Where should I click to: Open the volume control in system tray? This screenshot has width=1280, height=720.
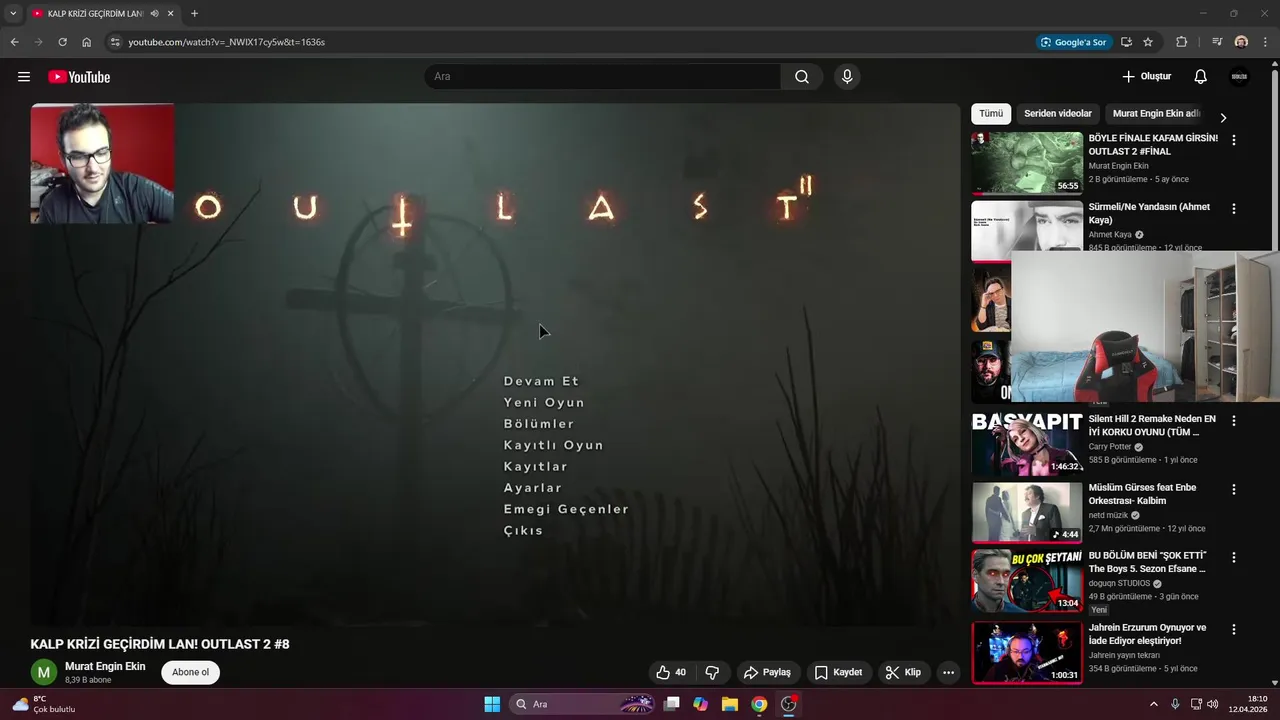[1214, 704]
